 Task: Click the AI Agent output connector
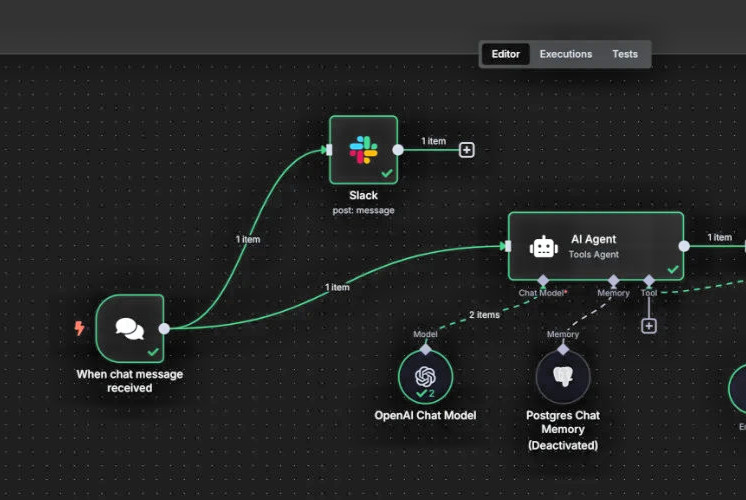[x=684, y=246]
